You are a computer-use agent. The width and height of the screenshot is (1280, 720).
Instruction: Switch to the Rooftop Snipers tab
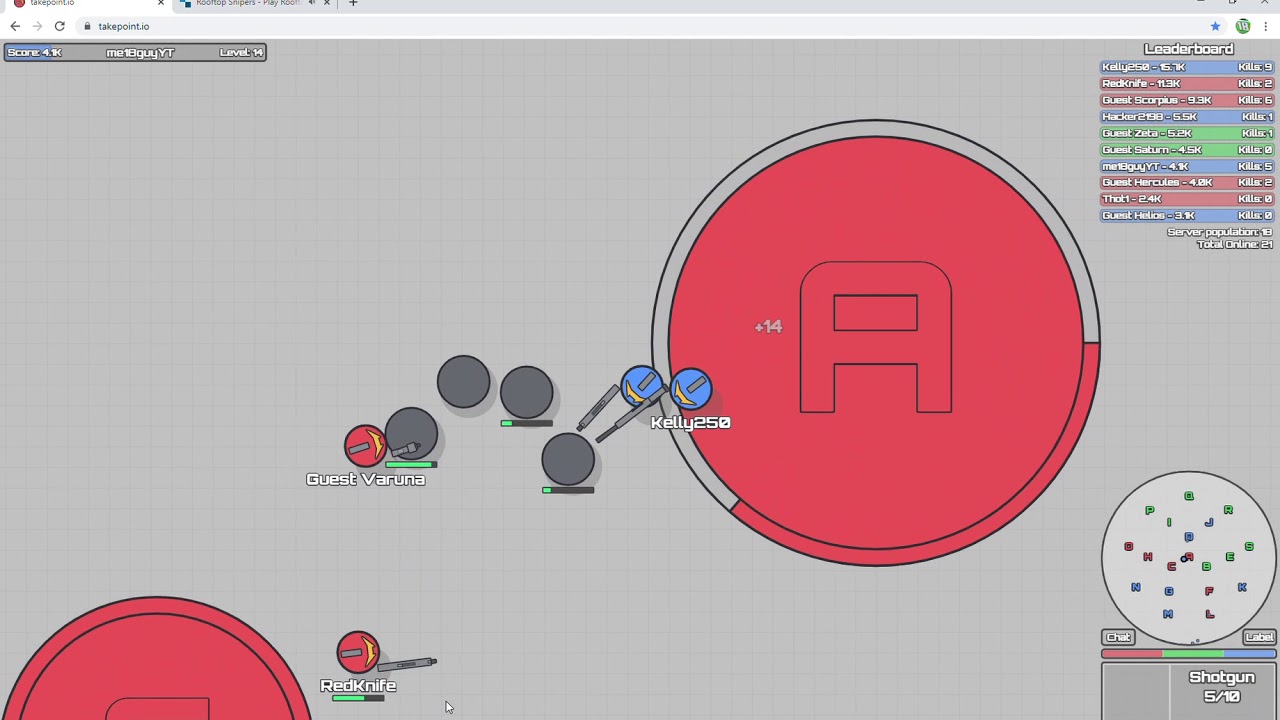pyautogui.click(x=248, y=3)
